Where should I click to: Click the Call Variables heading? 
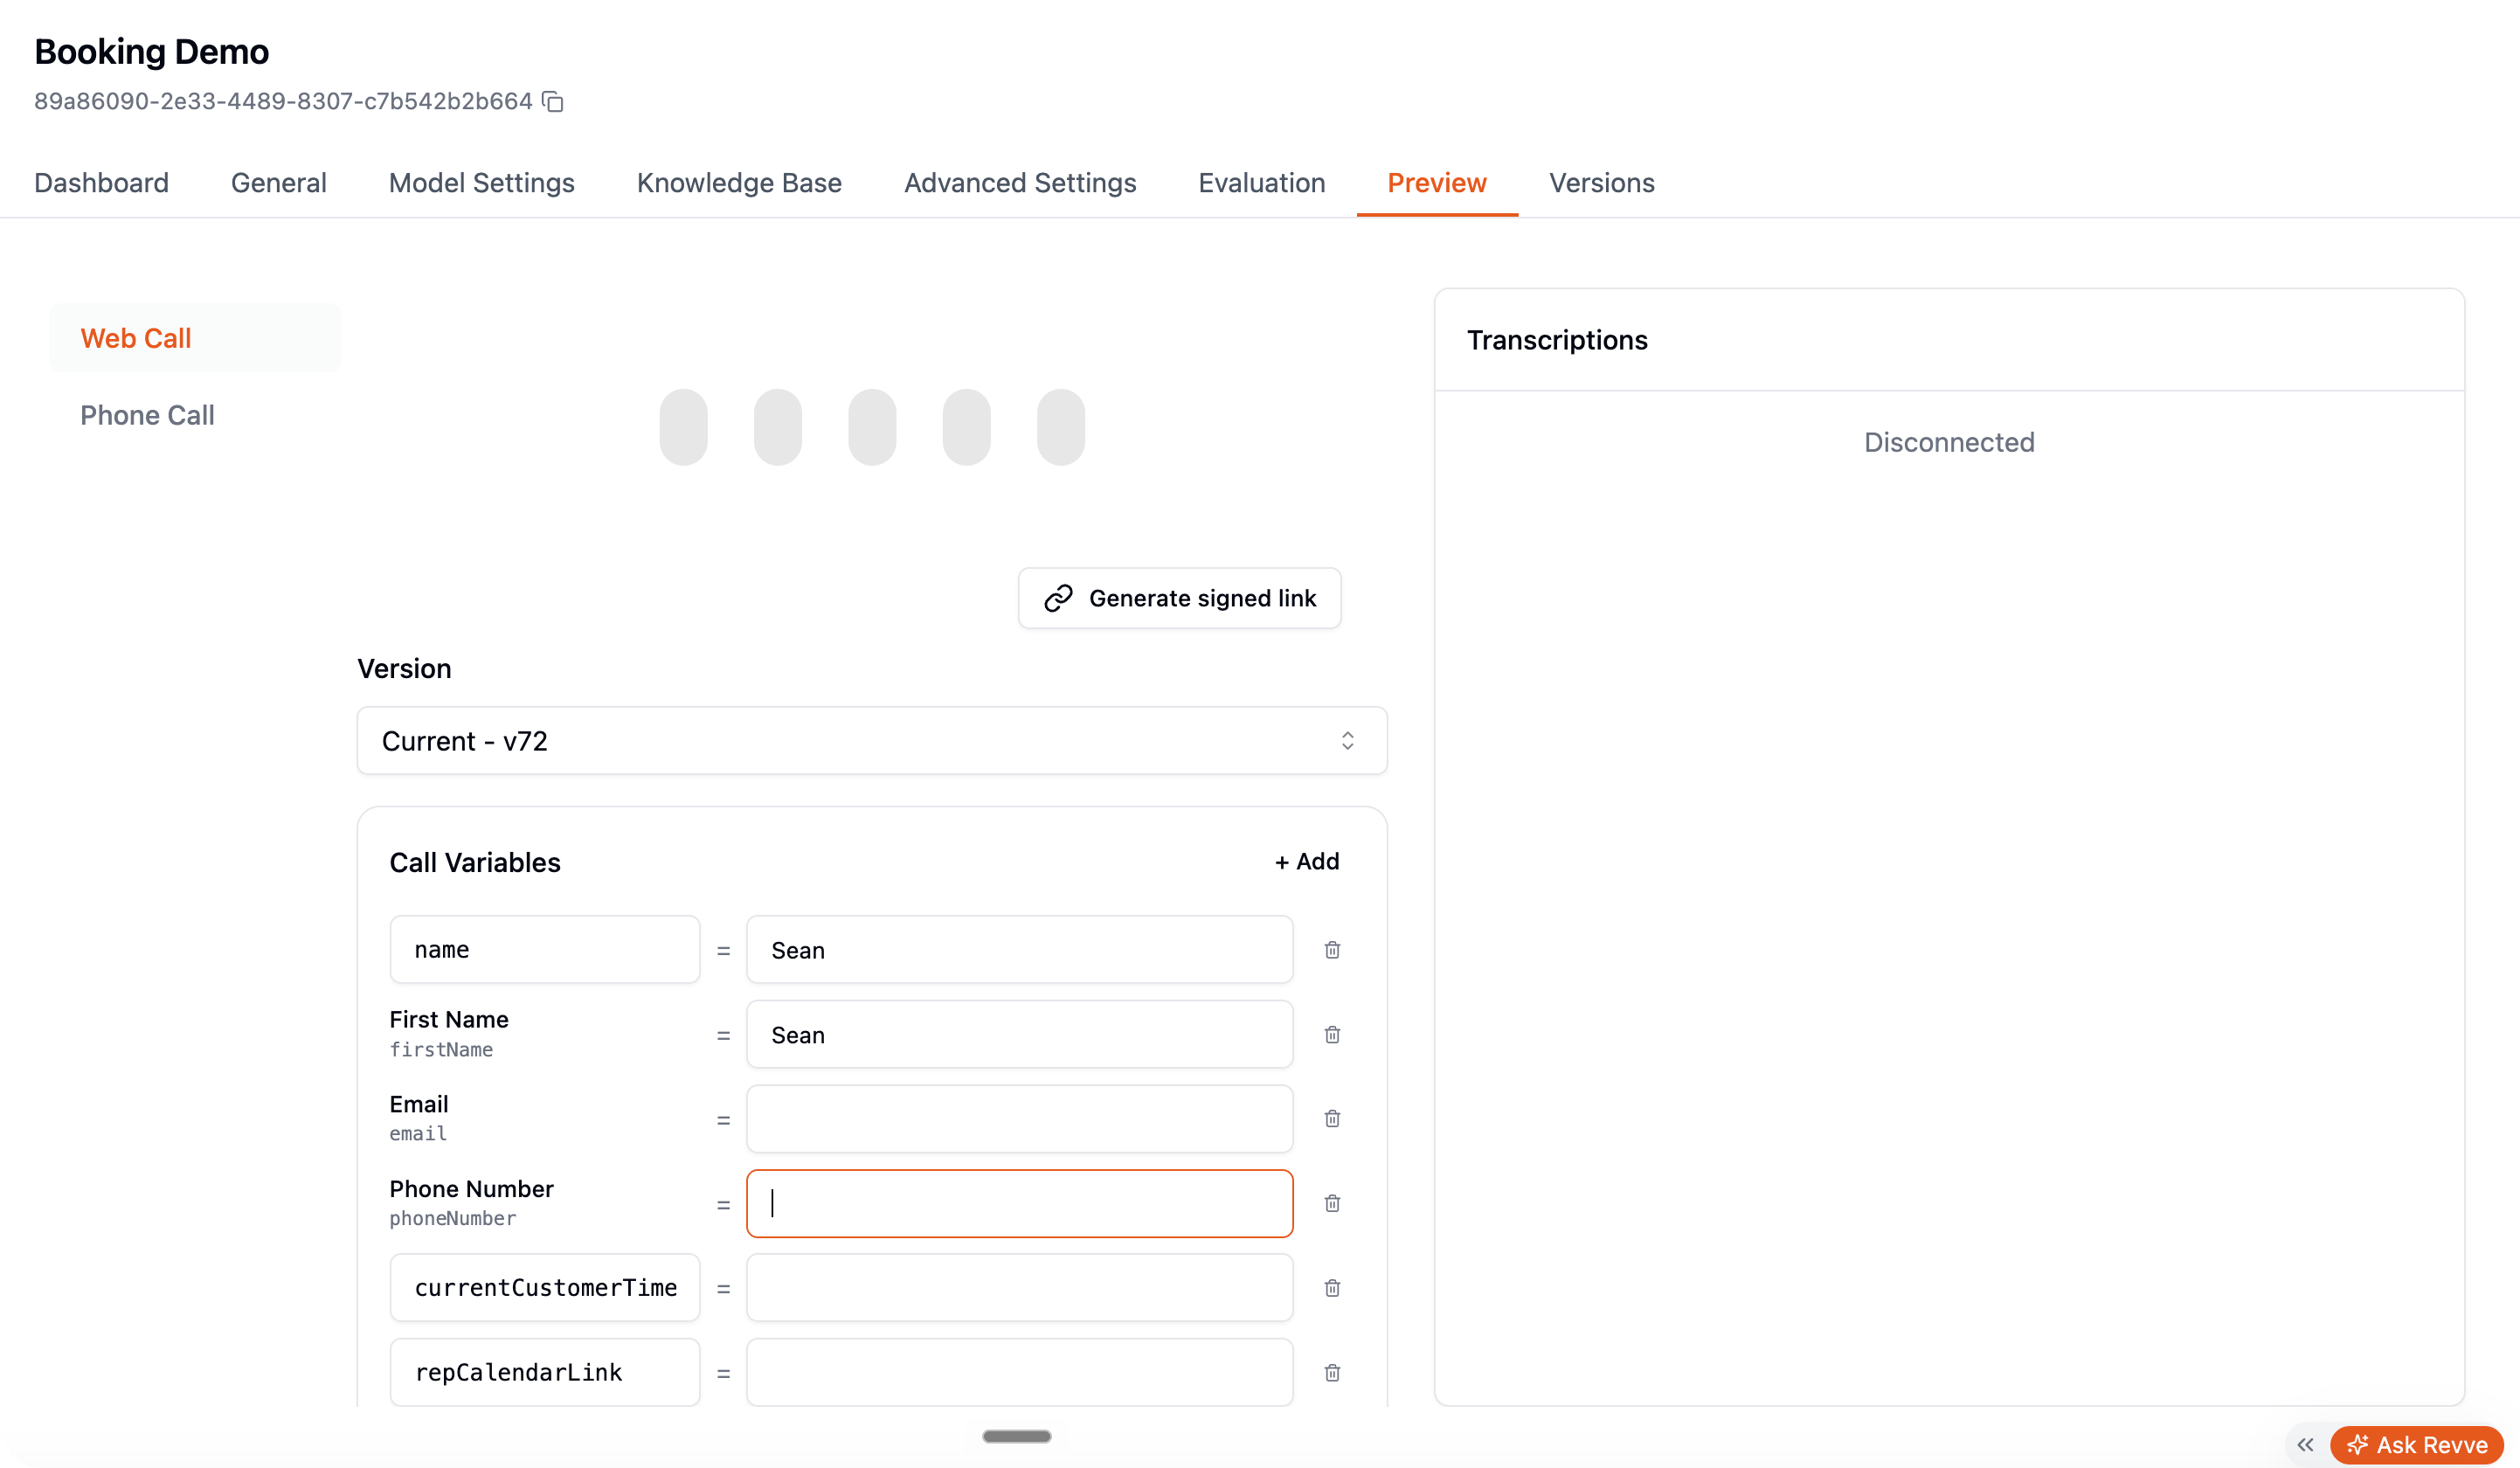point(475,862)
